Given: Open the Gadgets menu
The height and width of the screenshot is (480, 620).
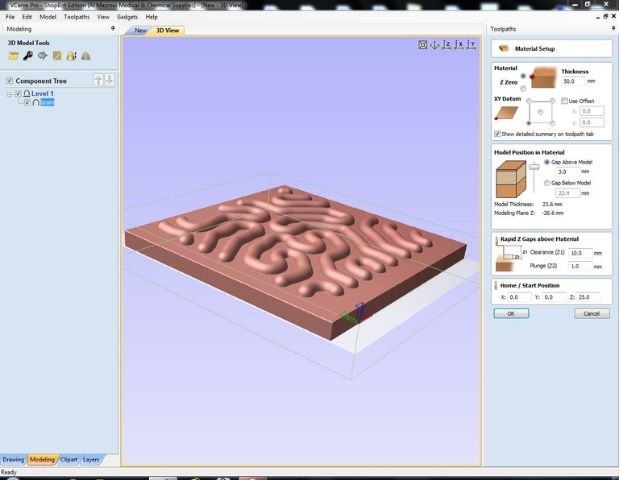Looking at the screenshot, I should 127,17.
